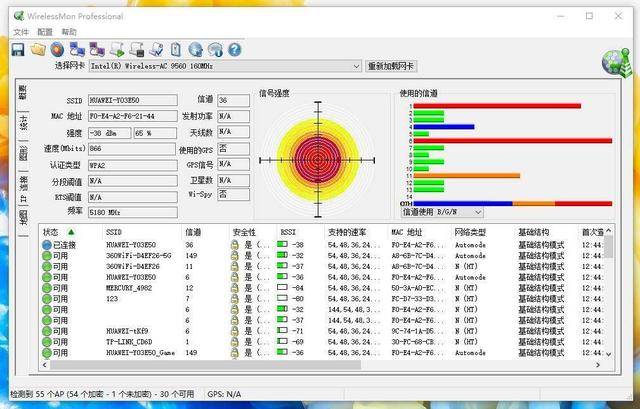Open the 文件 menu
The width and height of the screenshot is (640, 409).
click(x=21, y=32)
